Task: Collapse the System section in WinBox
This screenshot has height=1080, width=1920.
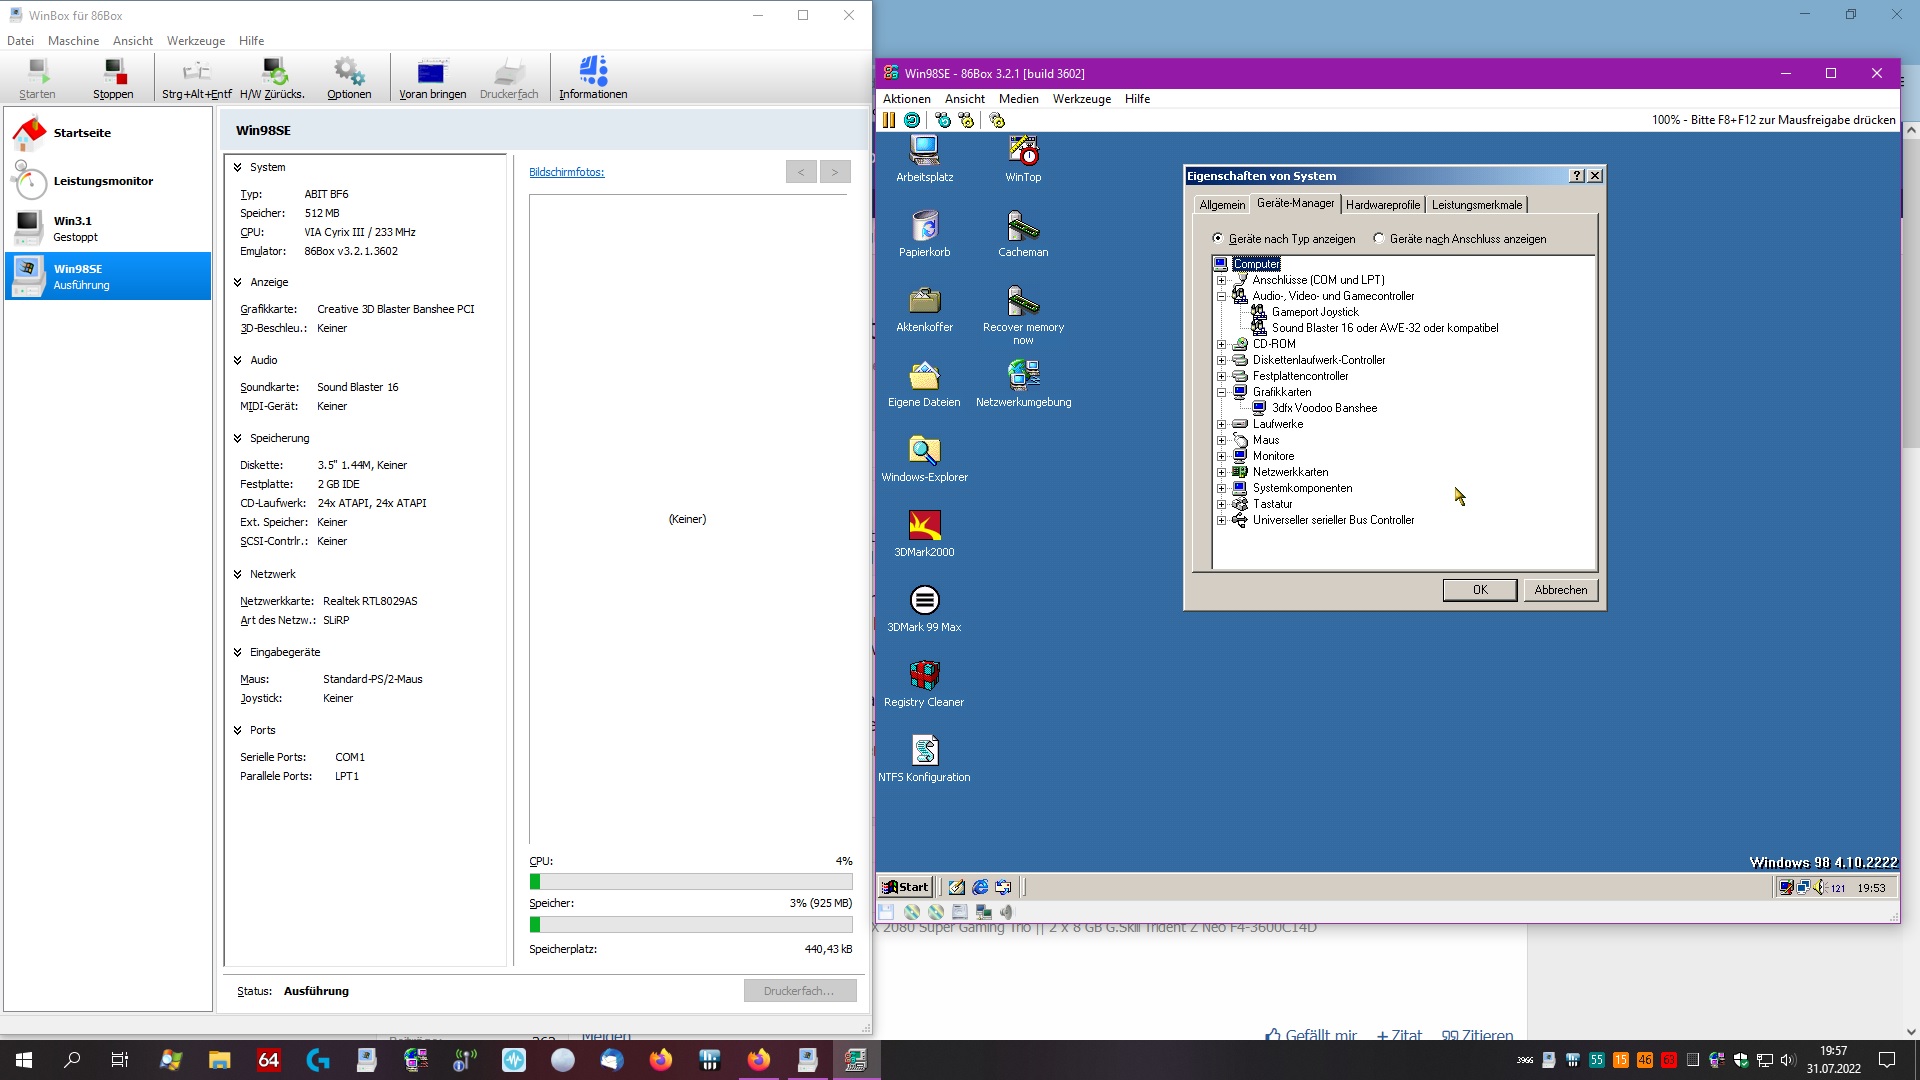Action: [x=238, y=167]
